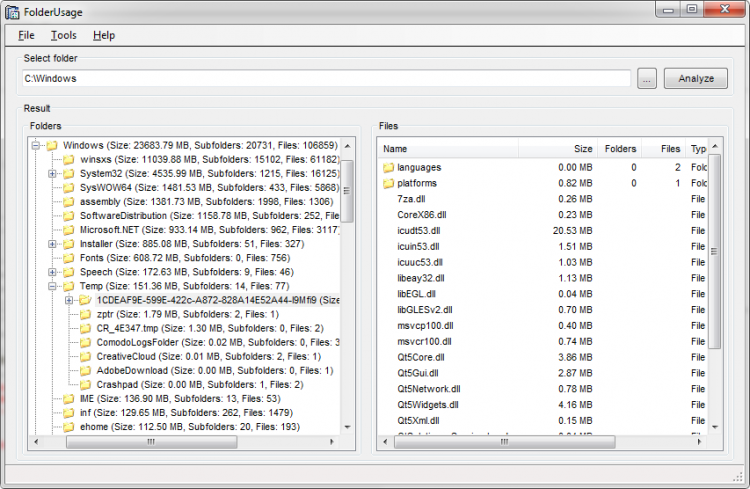Select the libGLESv2.dll file row
750x489 pixels.
[543, 310]
